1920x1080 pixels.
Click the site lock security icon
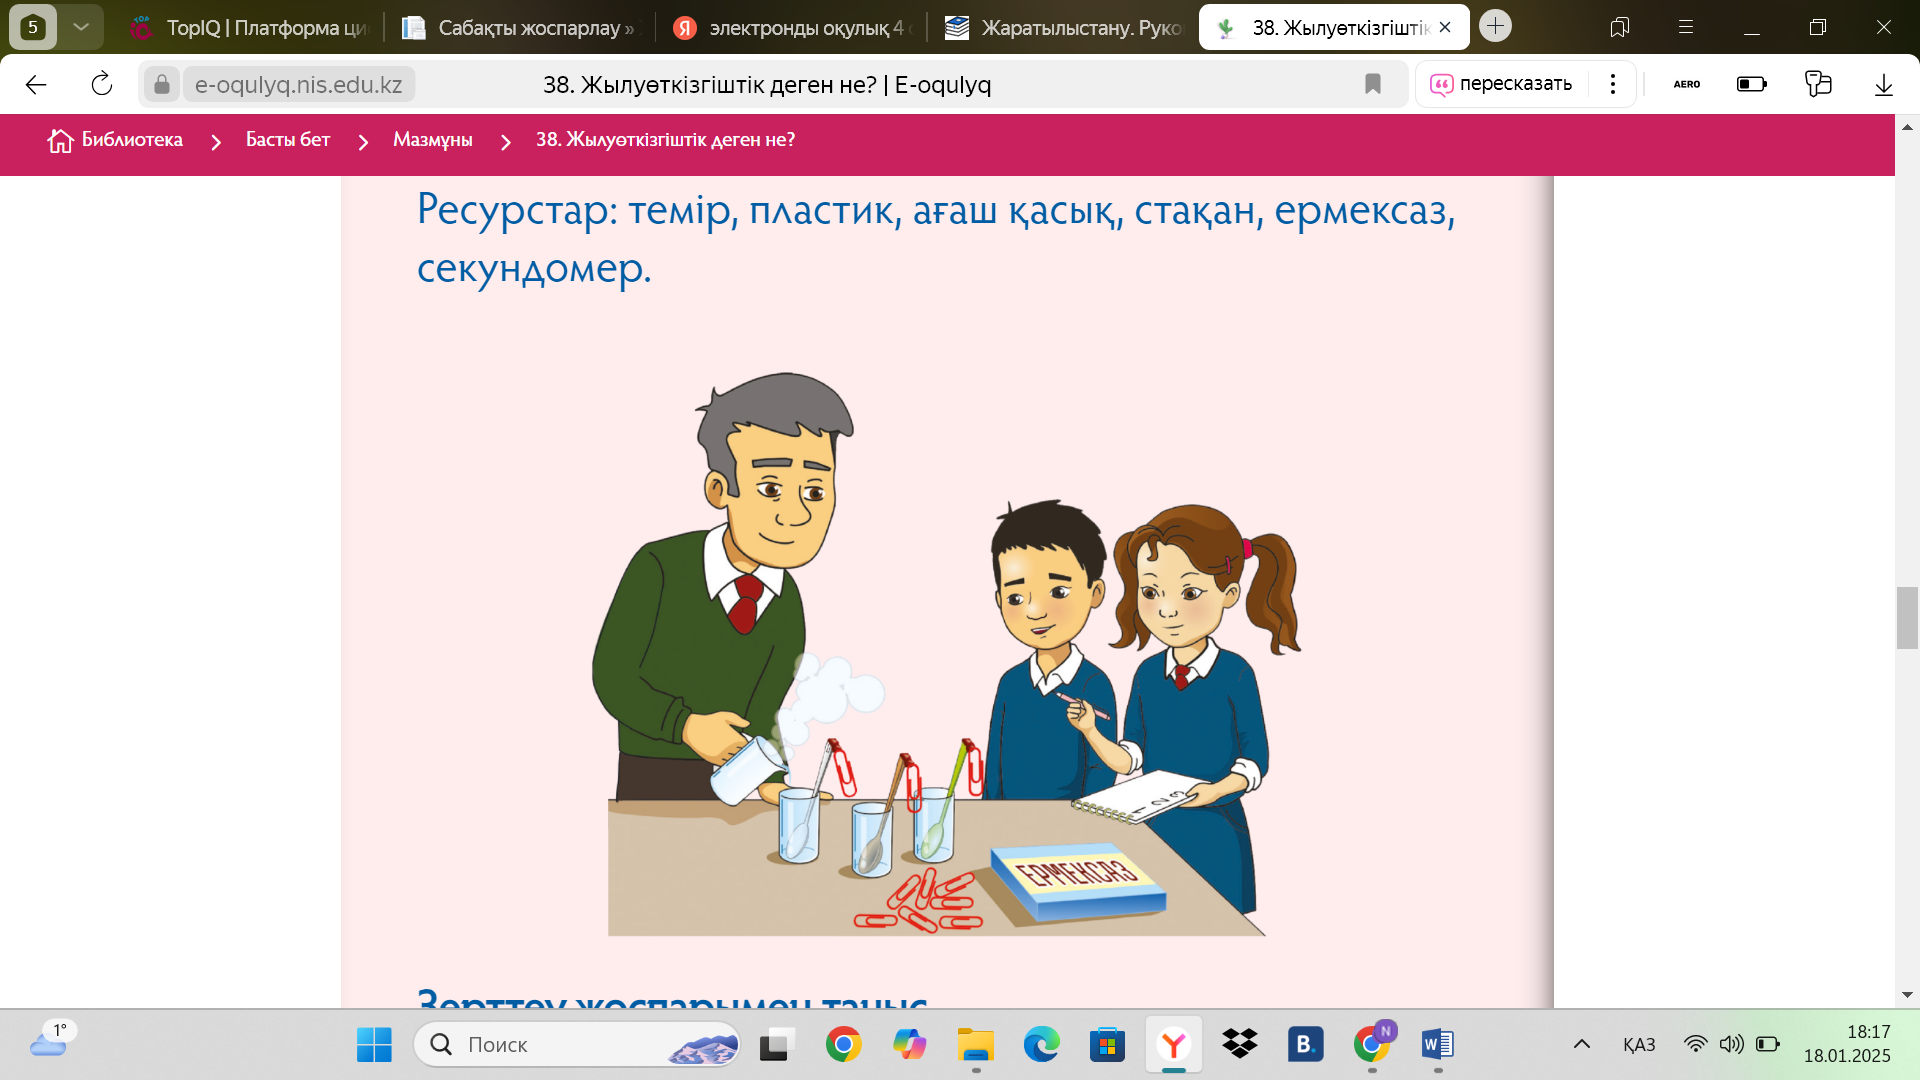tap(161, 84)
